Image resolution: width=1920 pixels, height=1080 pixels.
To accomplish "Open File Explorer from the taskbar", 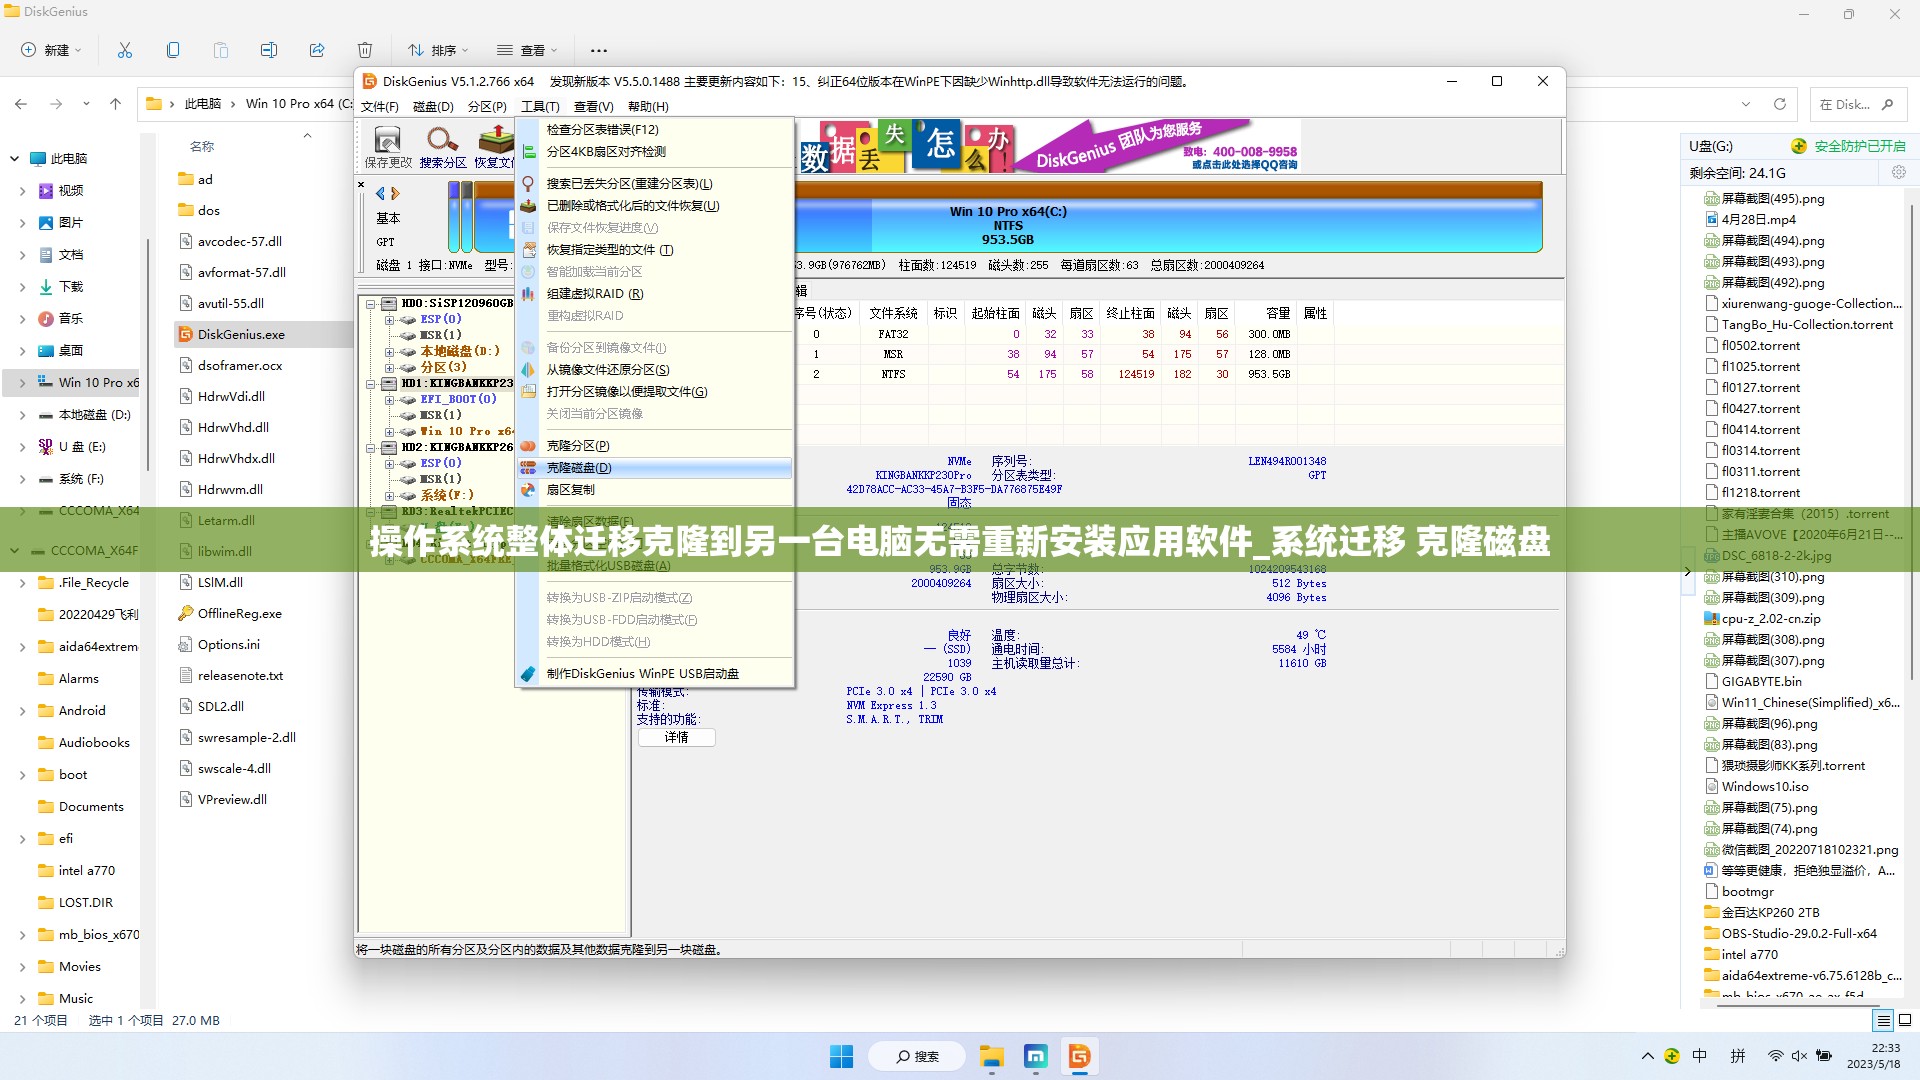I will (x=991, y=1056).
